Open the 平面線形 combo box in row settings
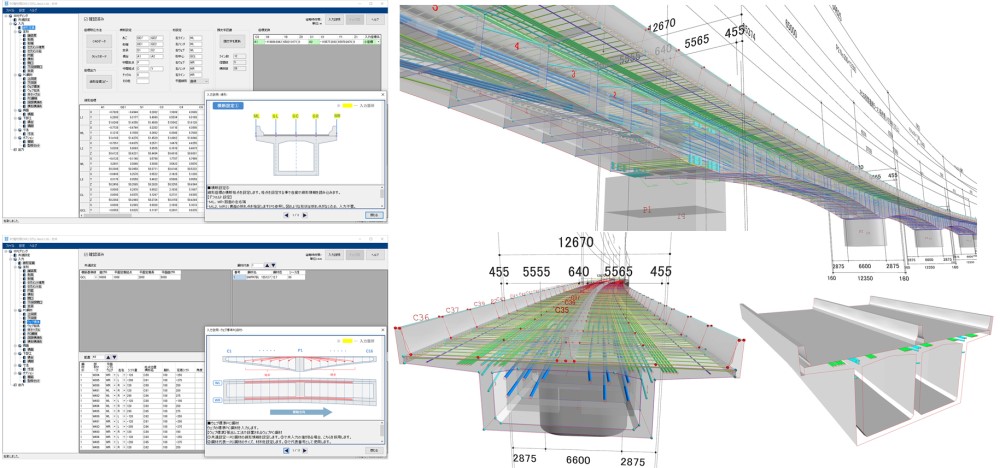This screenshot has height=468, width=1000. click(x=198, y=81)
